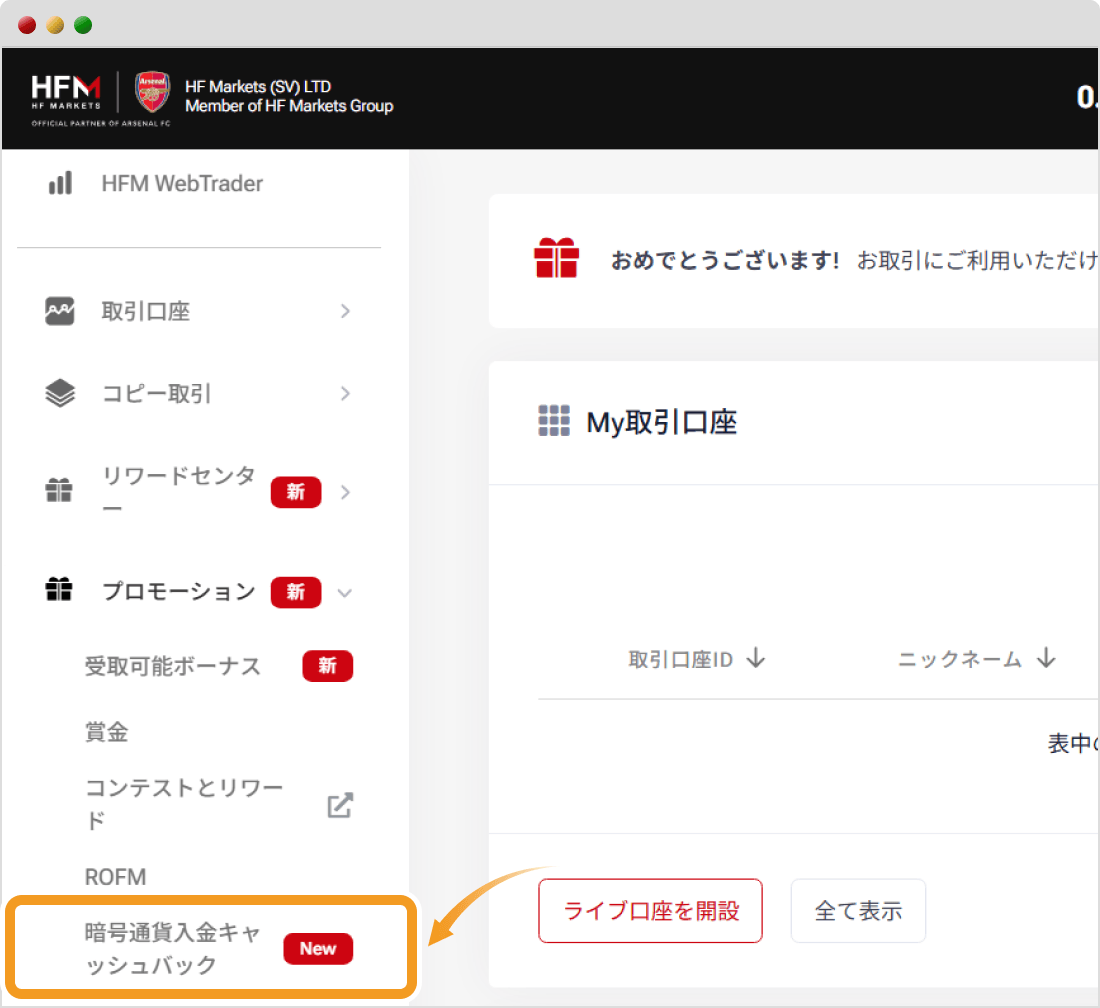Open the 賞金 submenu link
This screenshot has width=1100, height=1008.
coord(107,732)
